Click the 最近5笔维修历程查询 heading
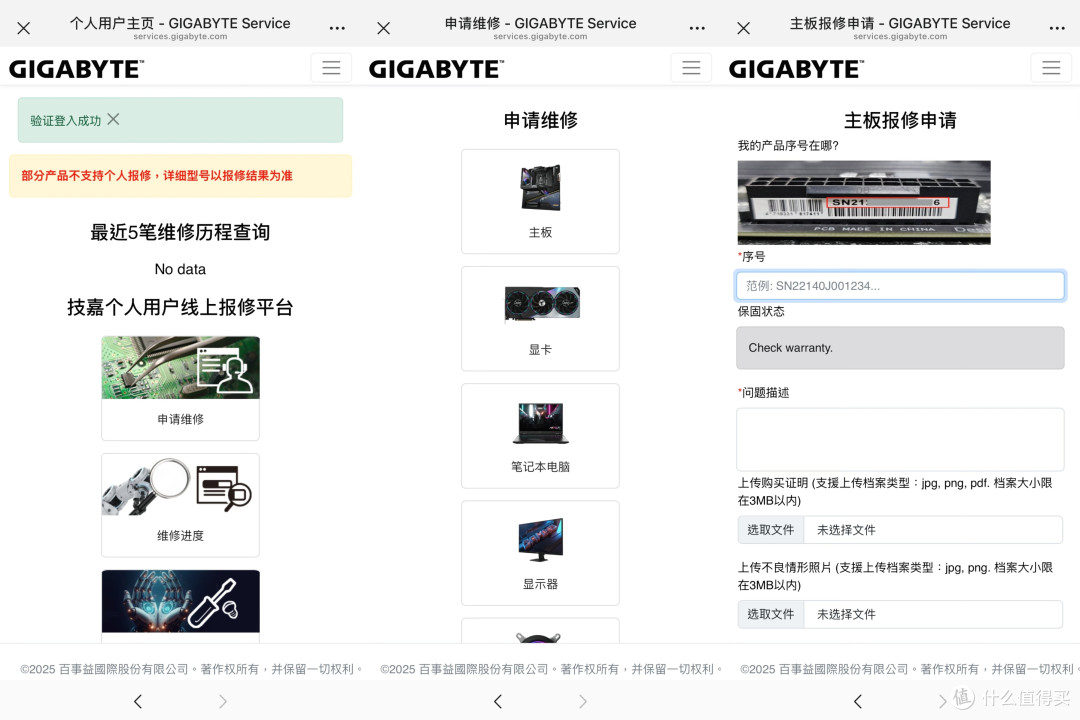The width and height of the screenshot is (1080, 720). [180, 232]
